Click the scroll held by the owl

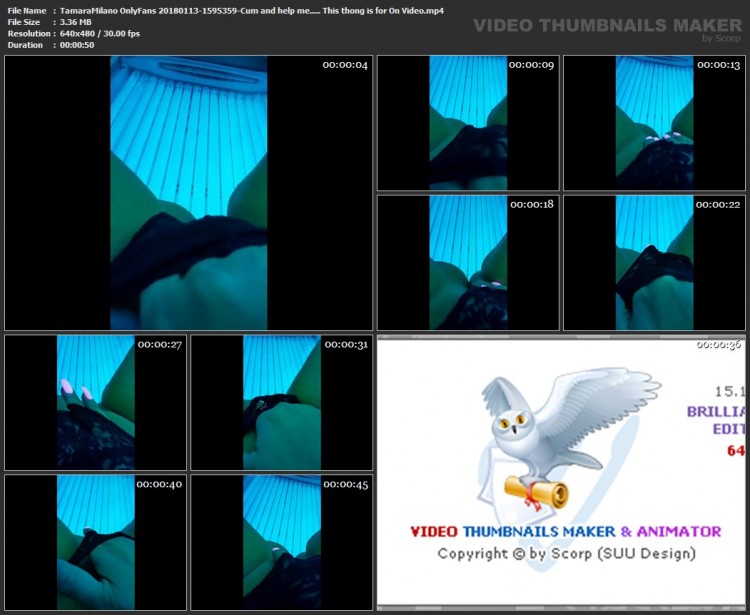coord(536,489)
